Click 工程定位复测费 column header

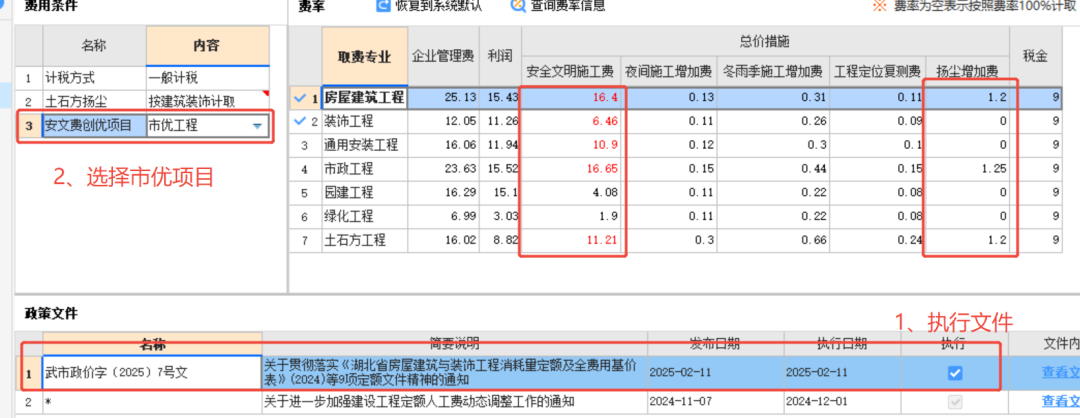878,72
